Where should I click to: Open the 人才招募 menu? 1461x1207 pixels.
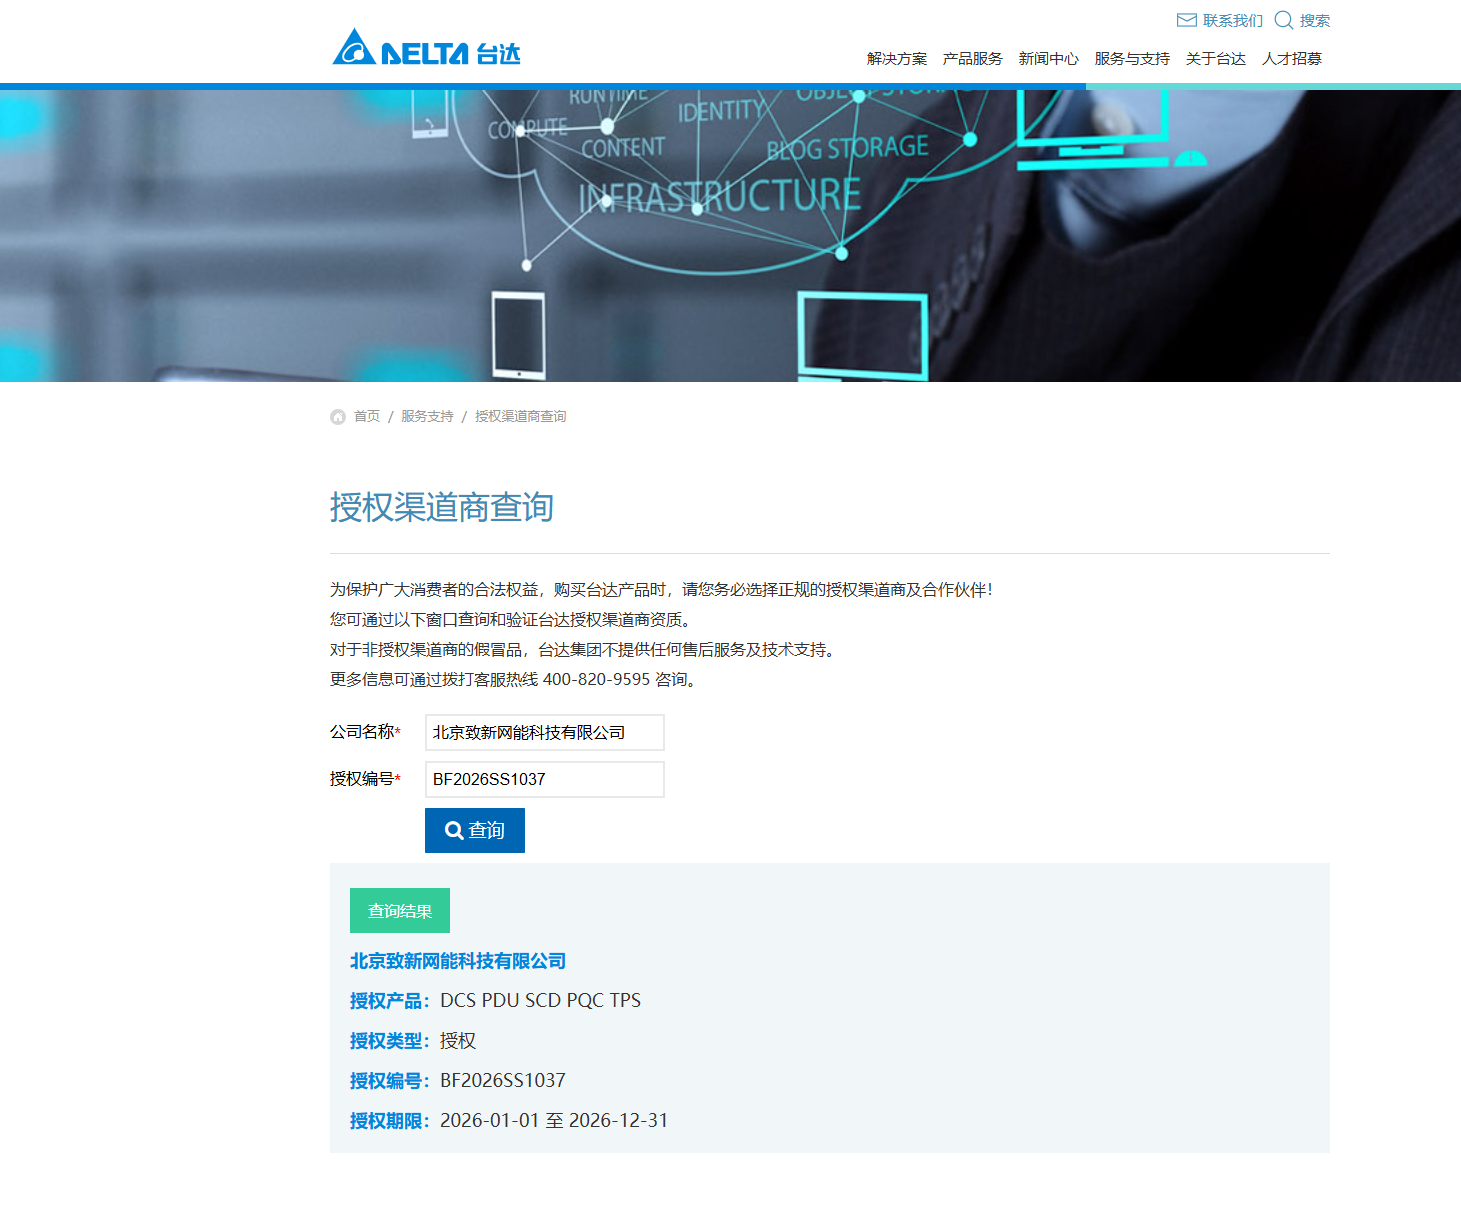coord(1292,59)
